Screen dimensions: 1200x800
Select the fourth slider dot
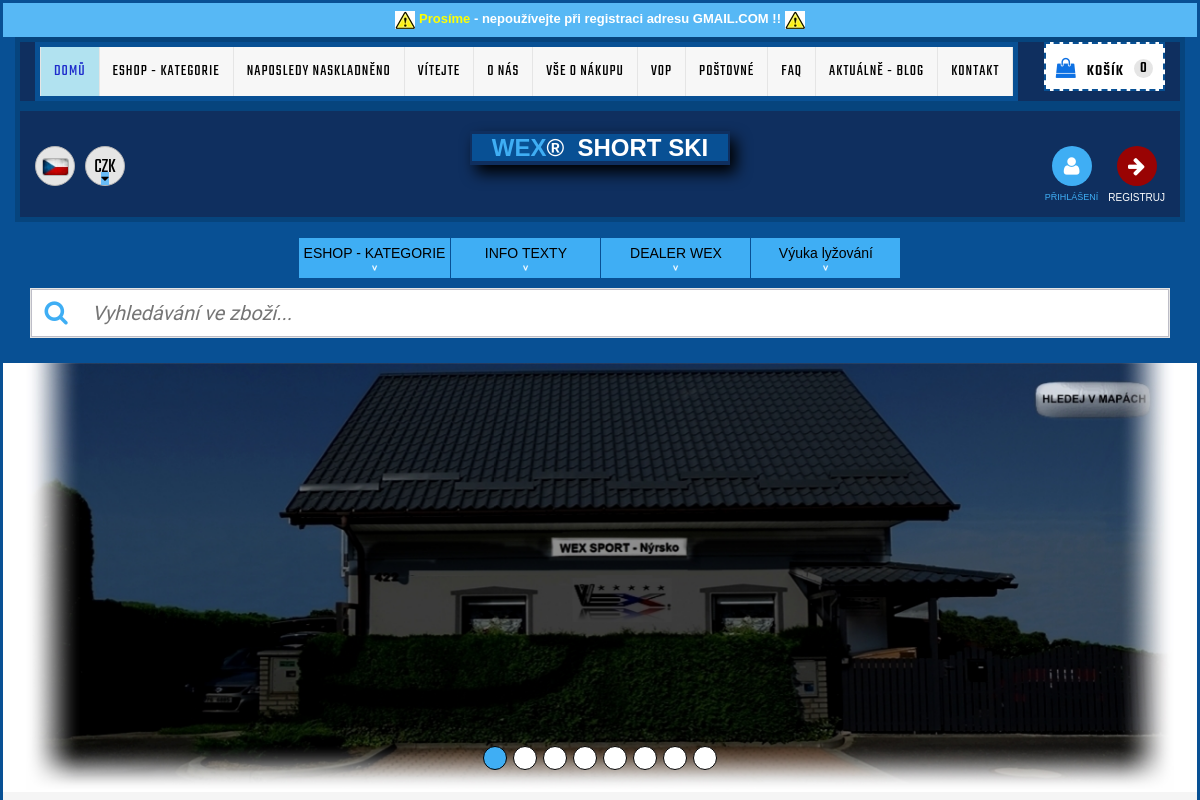click(x=585, y=758)
